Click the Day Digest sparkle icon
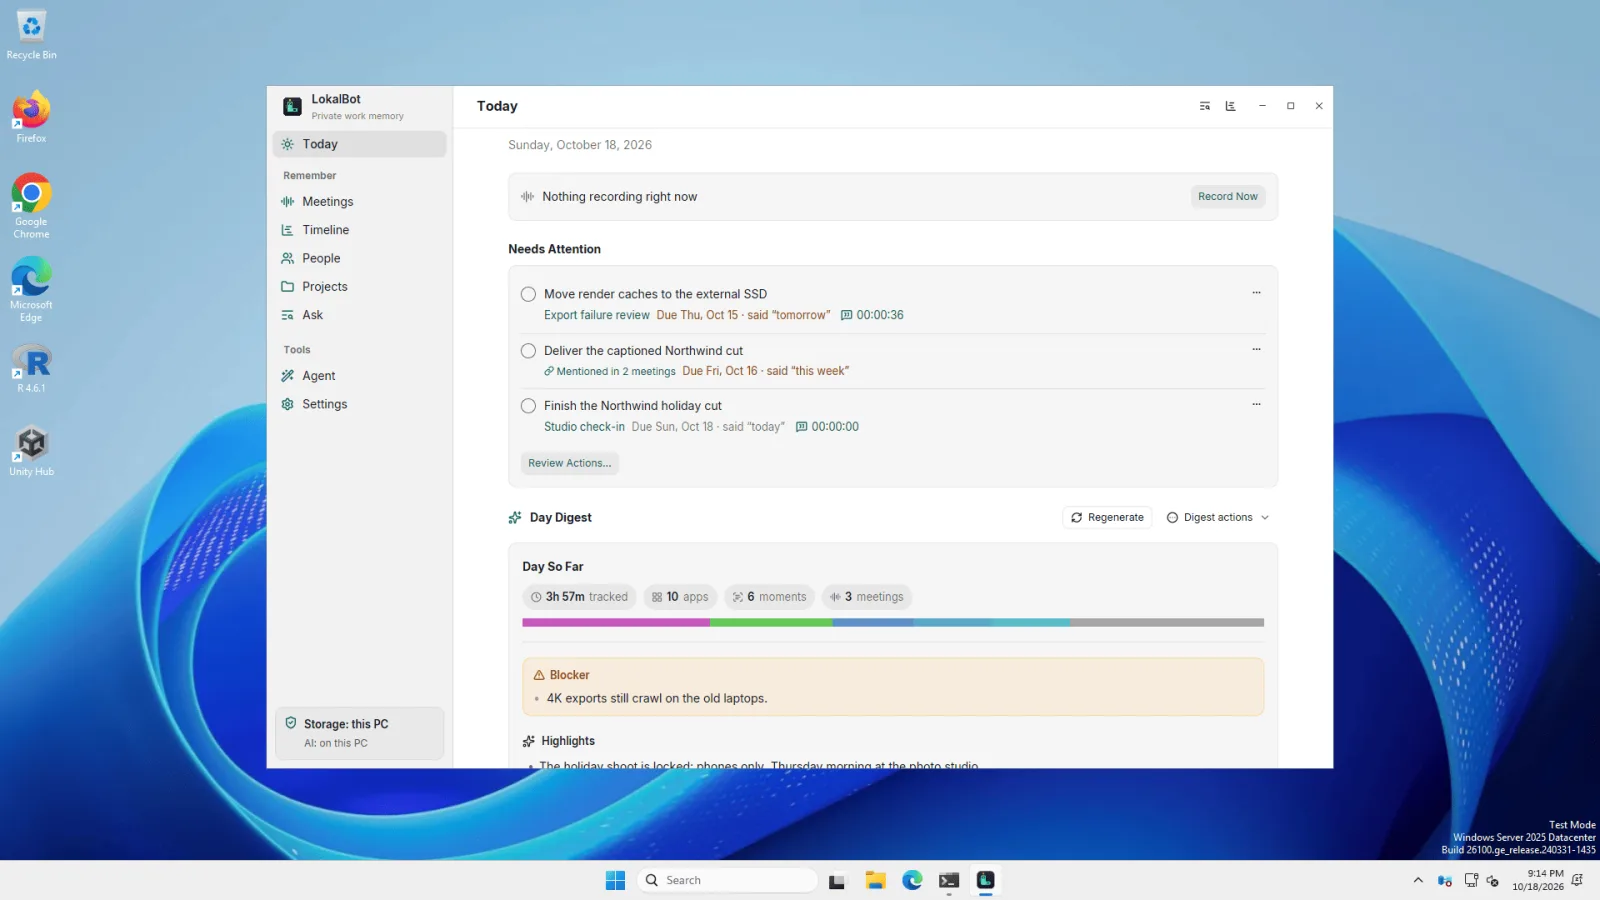Screen dimensions: 1600x900 pos(515,518)
